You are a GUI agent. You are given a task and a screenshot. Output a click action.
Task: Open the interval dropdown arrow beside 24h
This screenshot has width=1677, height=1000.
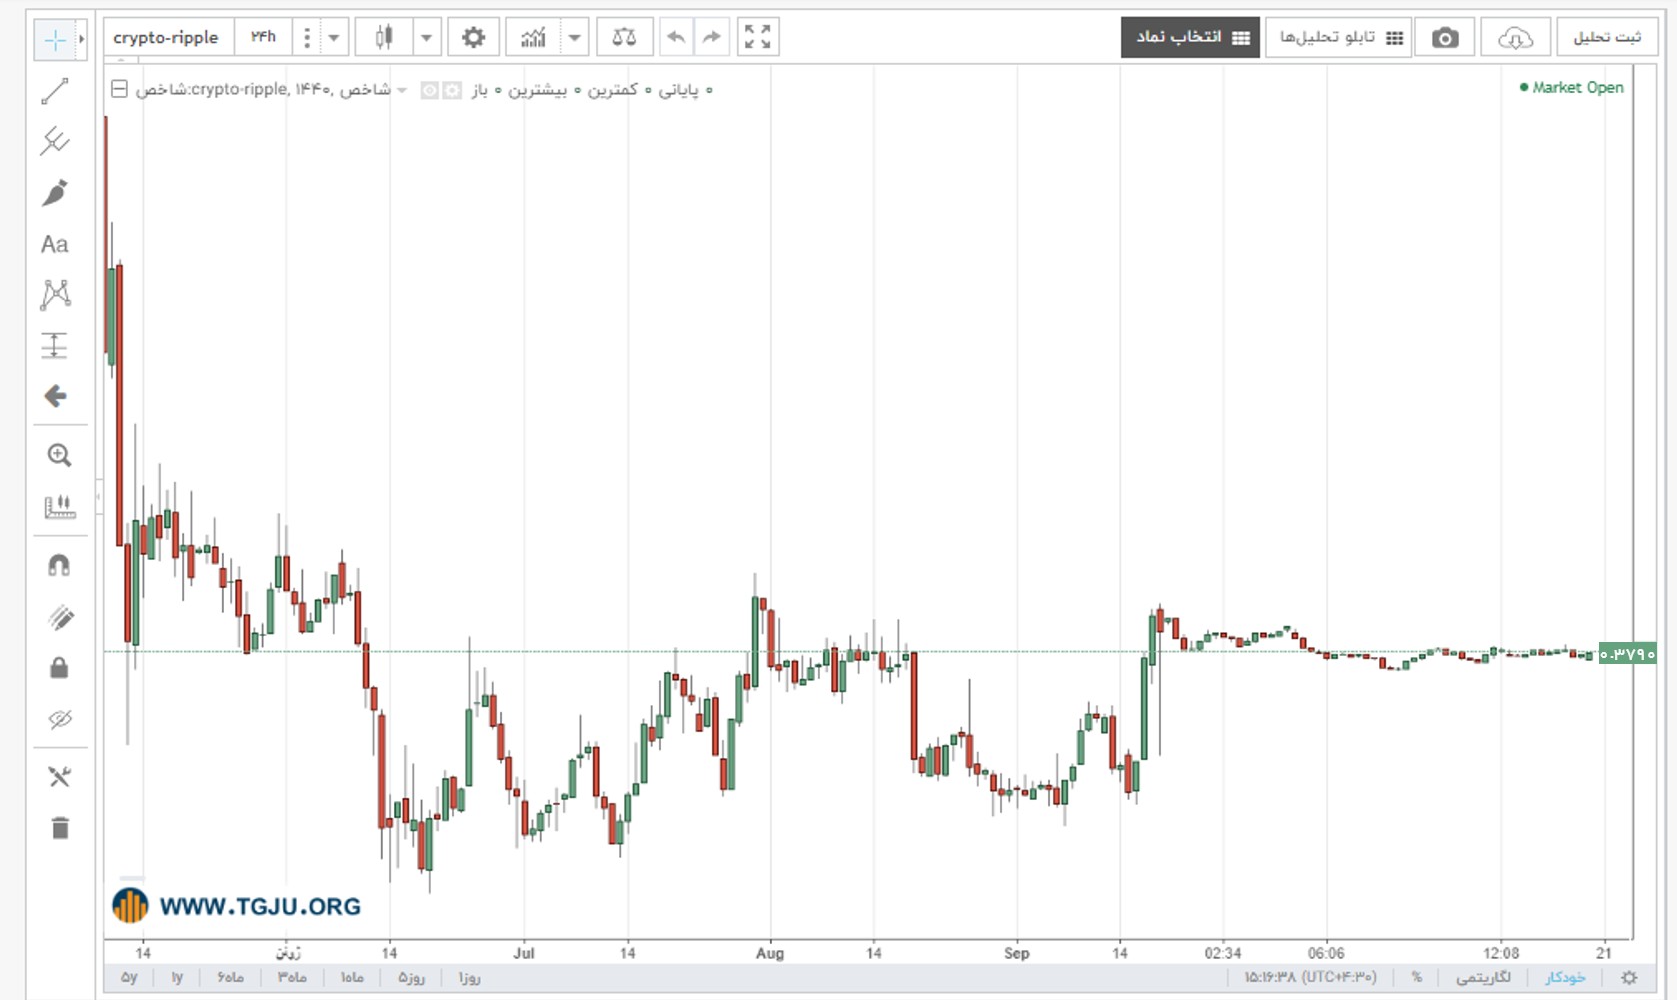point(334,38)
